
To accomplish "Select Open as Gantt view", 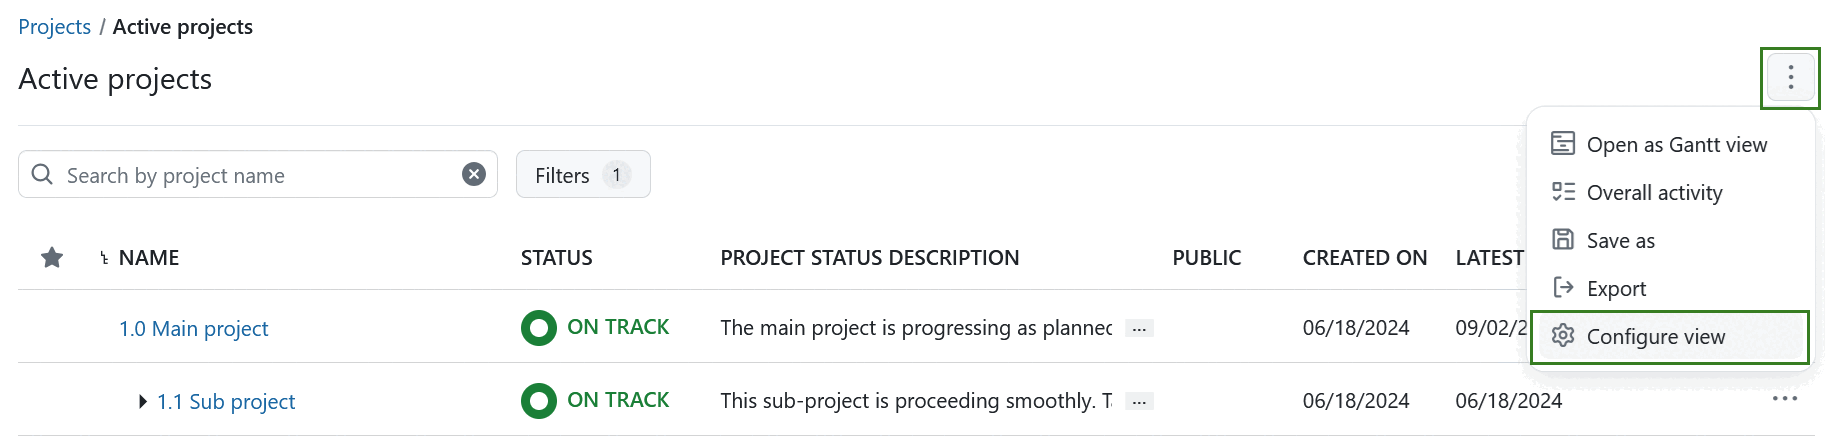I will (x=1676, y=145).
